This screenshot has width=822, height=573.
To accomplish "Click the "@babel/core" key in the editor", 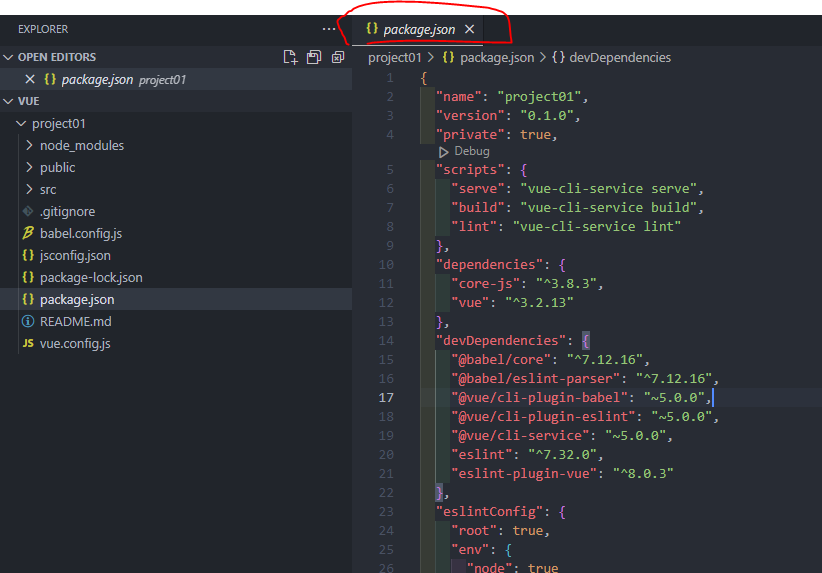I will point(501,360).
